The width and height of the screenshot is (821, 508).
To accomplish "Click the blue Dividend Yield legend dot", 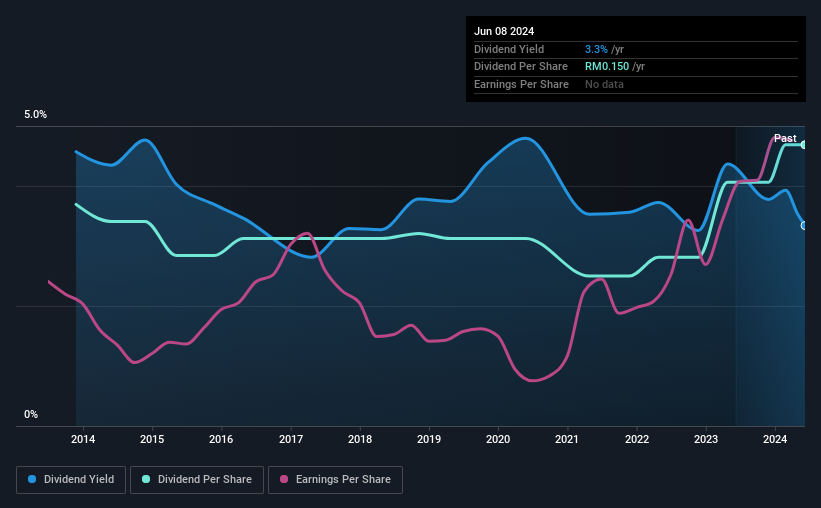I will (x=32, y=479).
